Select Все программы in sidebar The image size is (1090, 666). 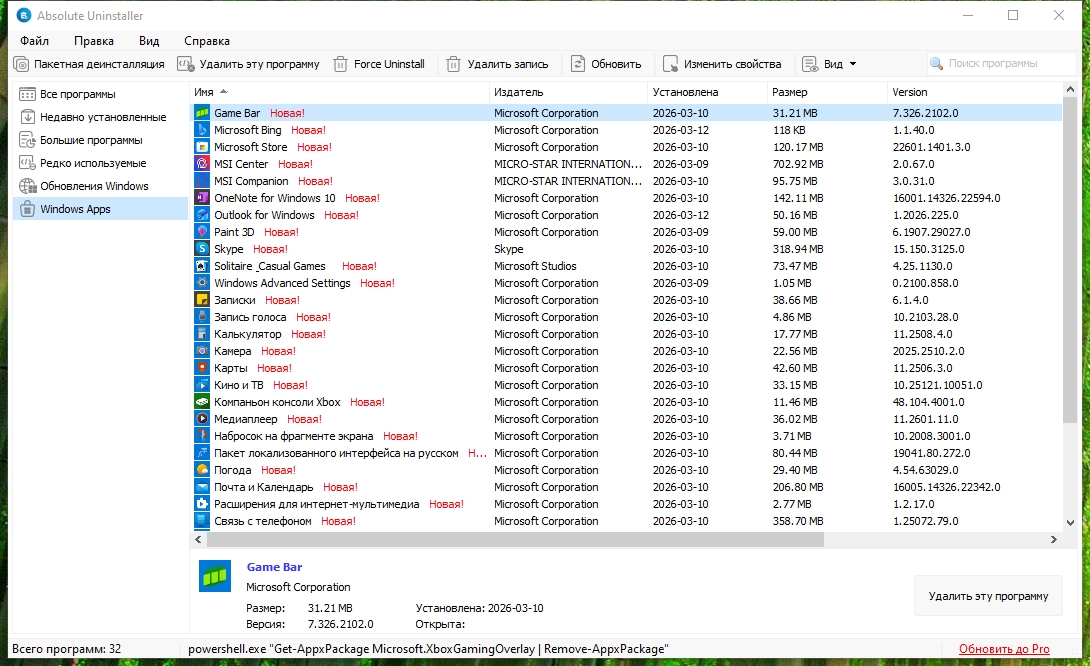point(100,94)
